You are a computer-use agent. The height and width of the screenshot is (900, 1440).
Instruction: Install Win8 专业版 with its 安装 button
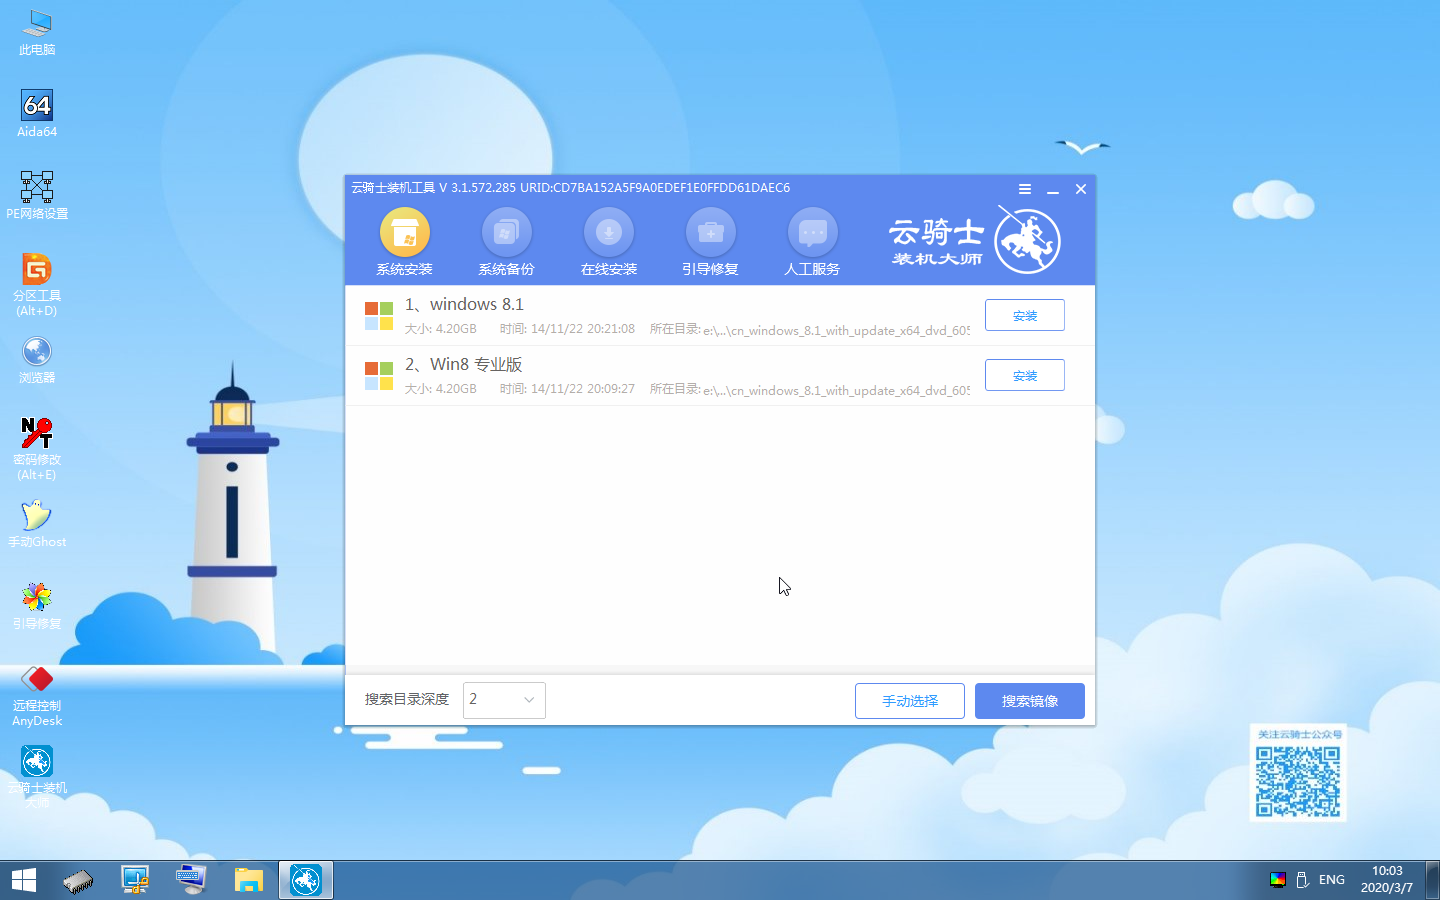(x=1025, y=375)
